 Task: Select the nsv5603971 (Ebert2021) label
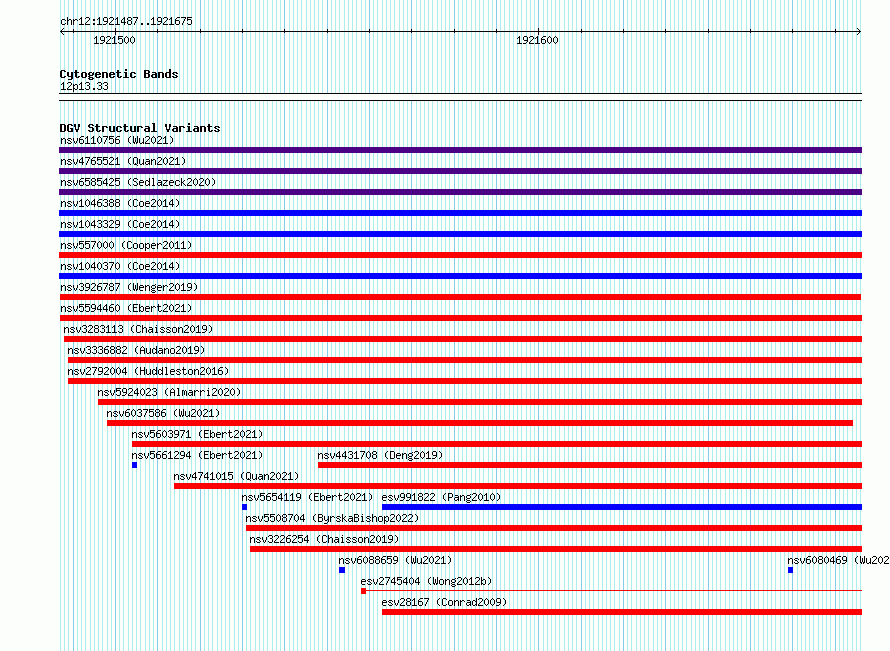pos(197,434)
